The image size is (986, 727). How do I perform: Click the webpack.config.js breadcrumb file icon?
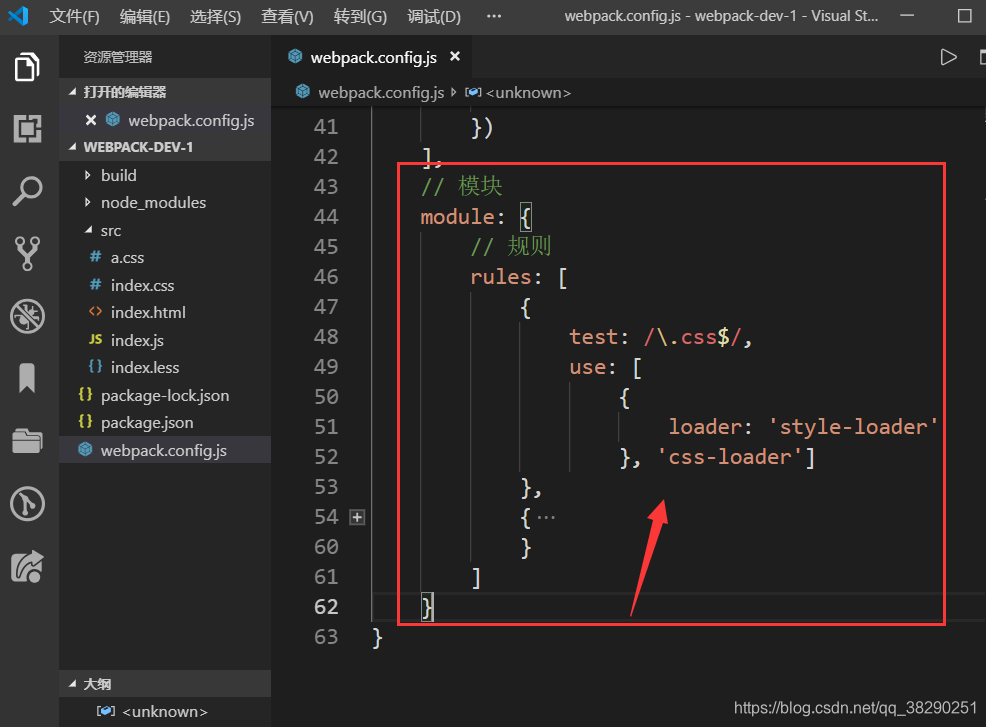coord(302,92)
